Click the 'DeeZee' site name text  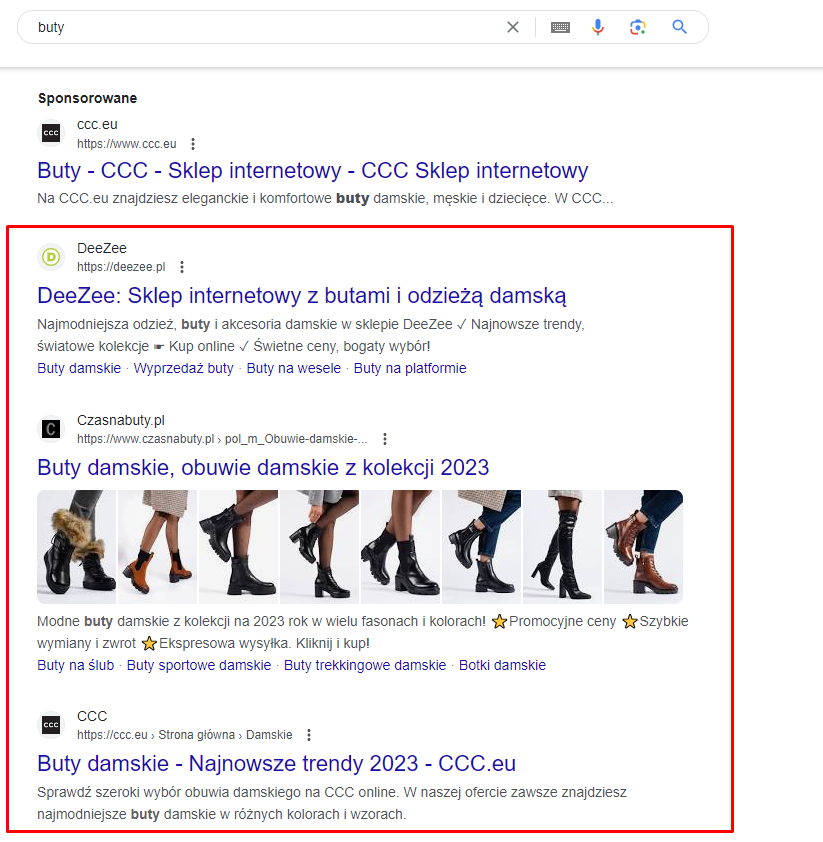pyautogui.click(x=102, y=248)
